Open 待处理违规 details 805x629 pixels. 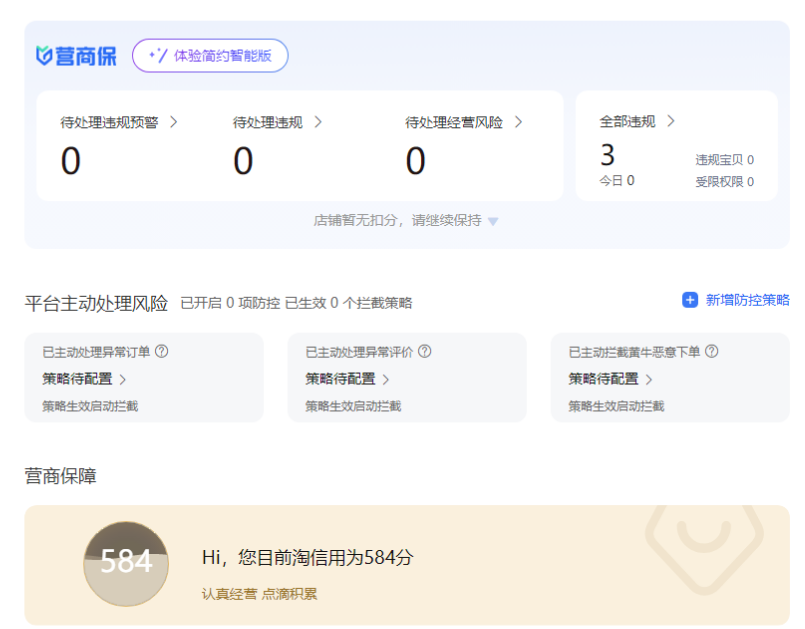click(x=277, y=122)
